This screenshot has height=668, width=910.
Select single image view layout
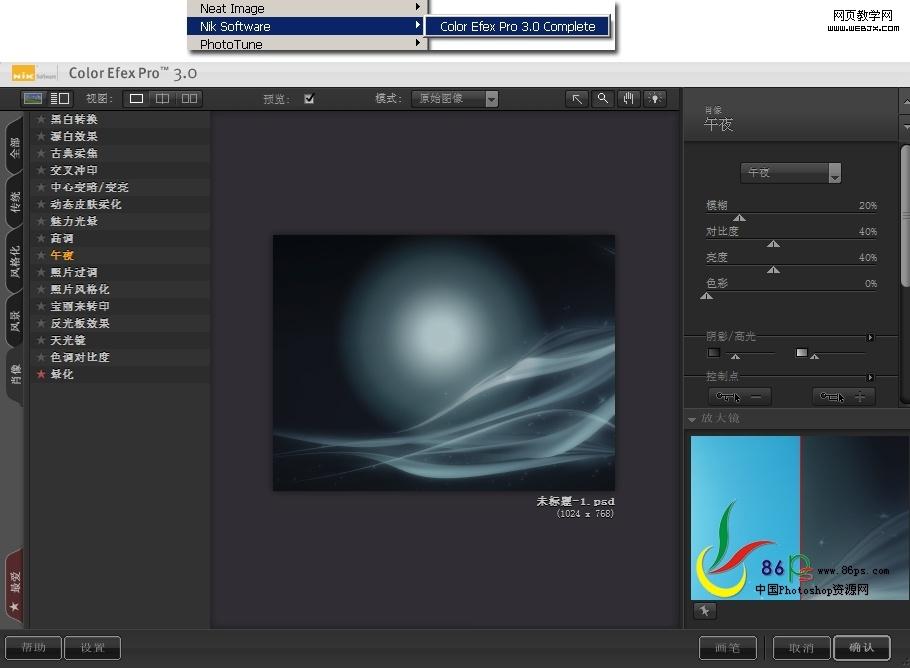(136, 99)
